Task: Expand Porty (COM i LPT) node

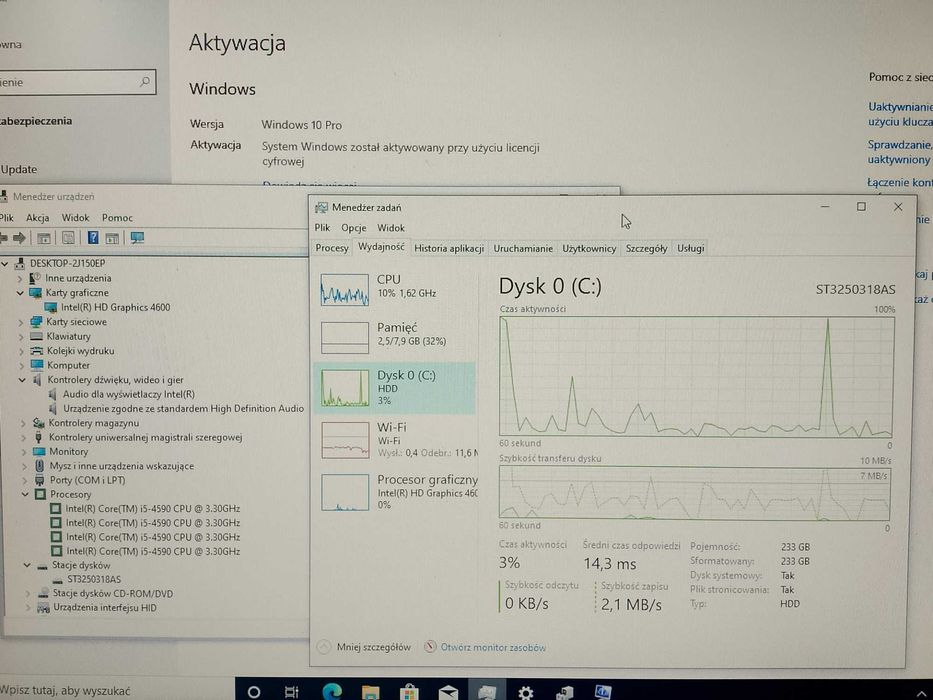Action: [x=24, y=480]
